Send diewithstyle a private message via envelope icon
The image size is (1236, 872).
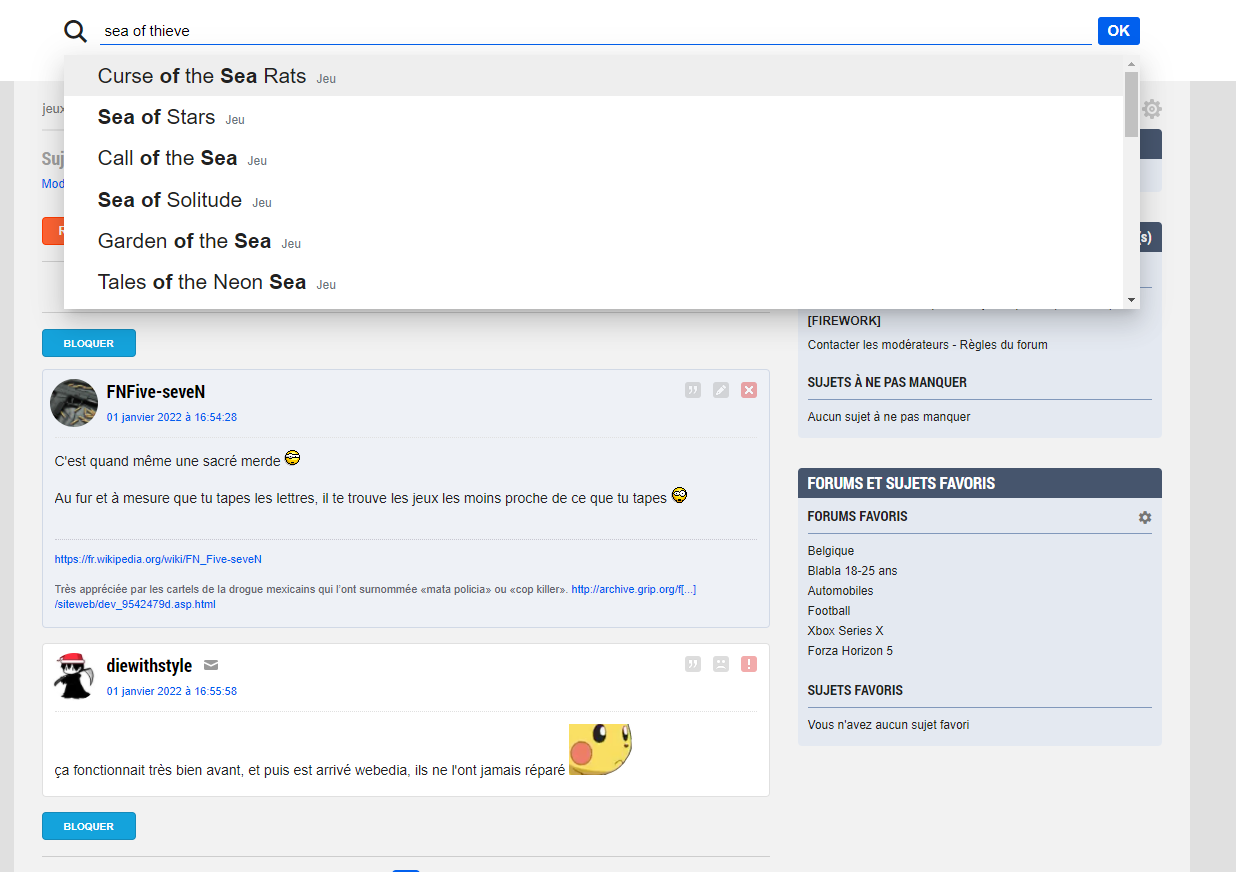[x=211, y=666]
